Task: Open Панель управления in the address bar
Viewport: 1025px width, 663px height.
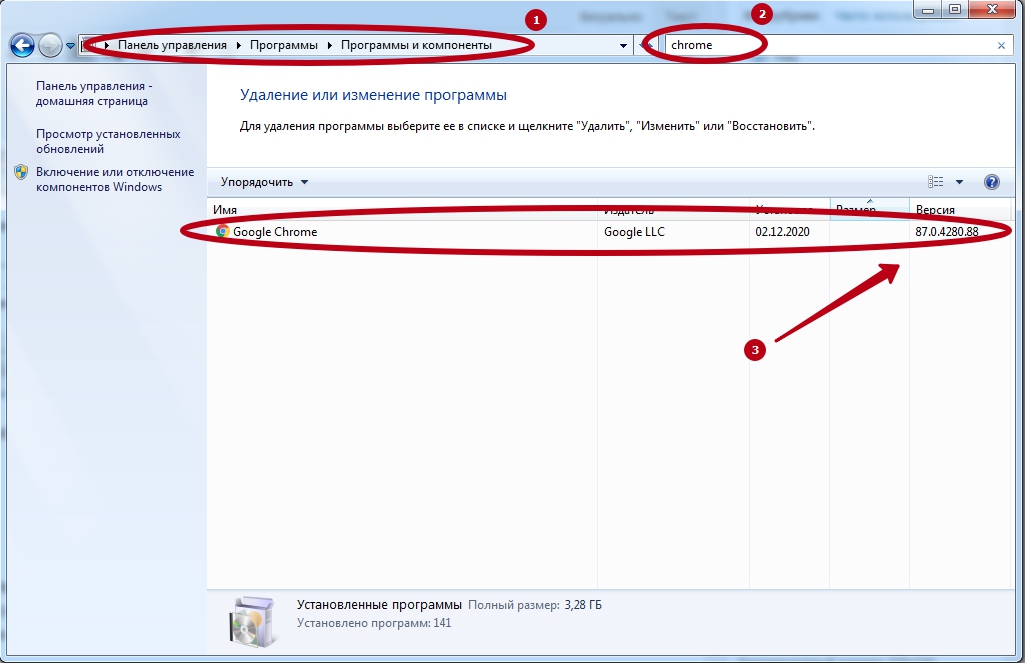Action: click(x=172, y=45)
